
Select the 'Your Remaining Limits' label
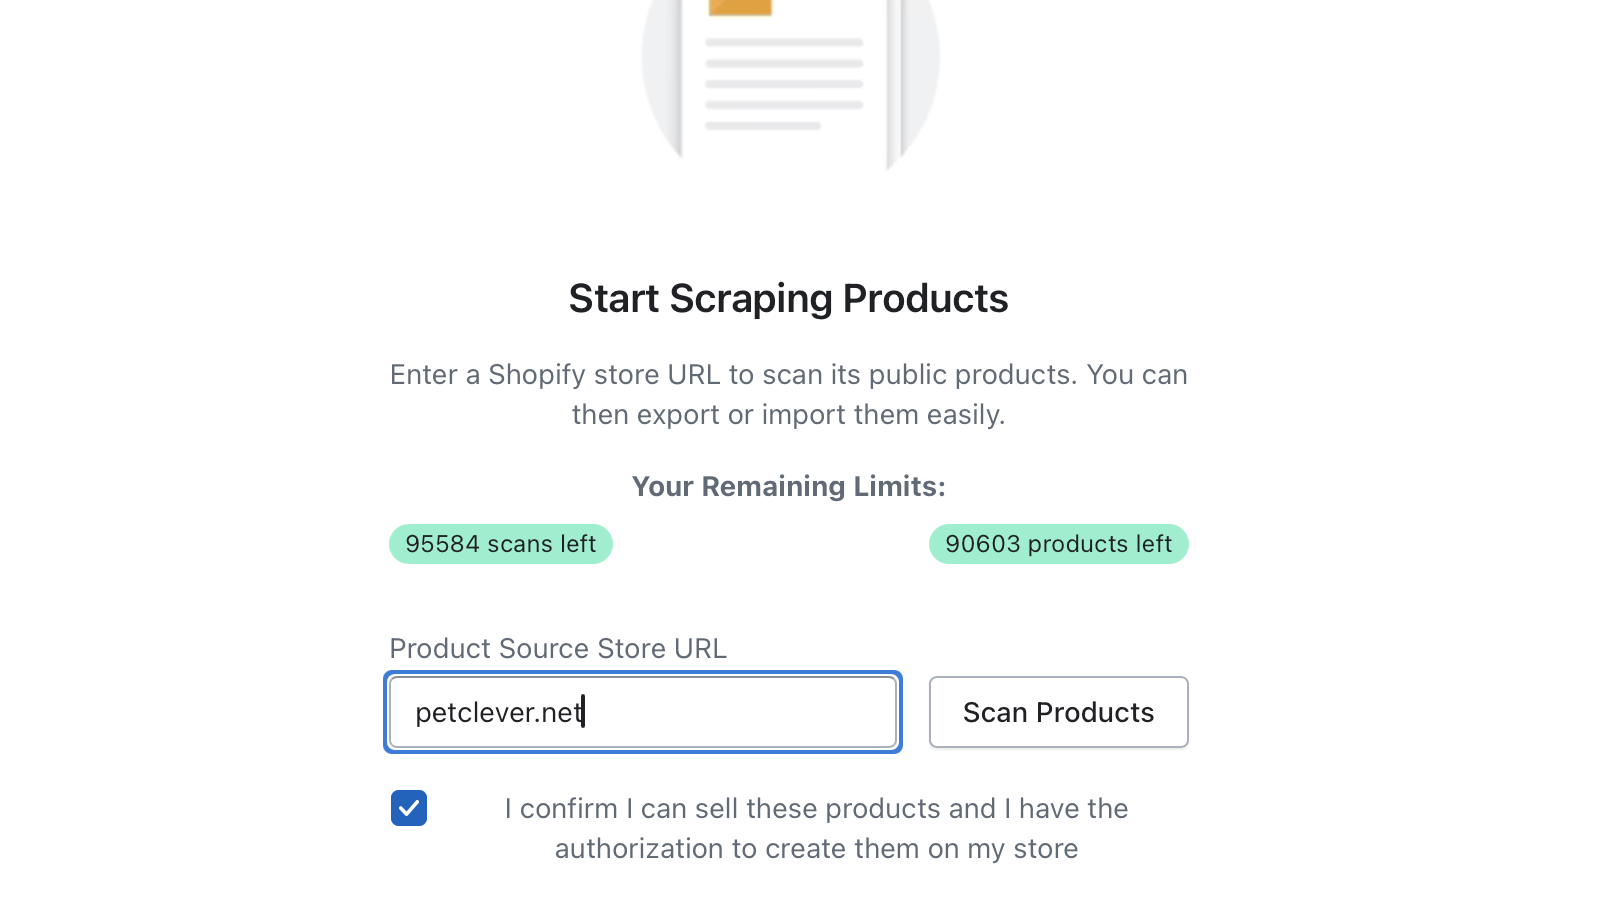pos(788,486)
